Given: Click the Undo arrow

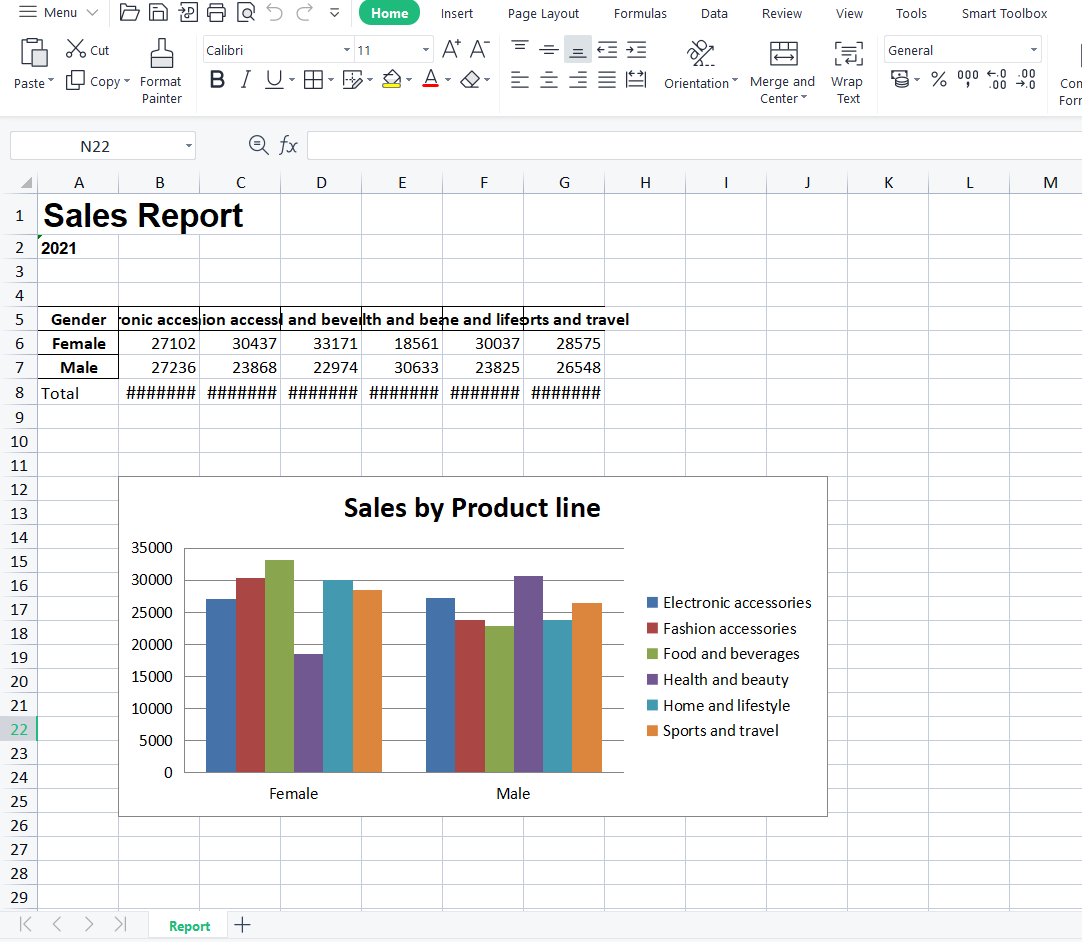Looking at the screenshot, I should [x=275, y=12].
